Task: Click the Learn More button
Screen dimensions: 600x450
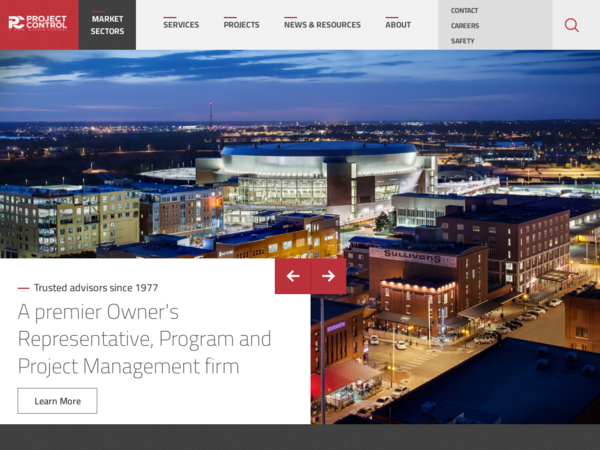Action: (x=57, y=401)
